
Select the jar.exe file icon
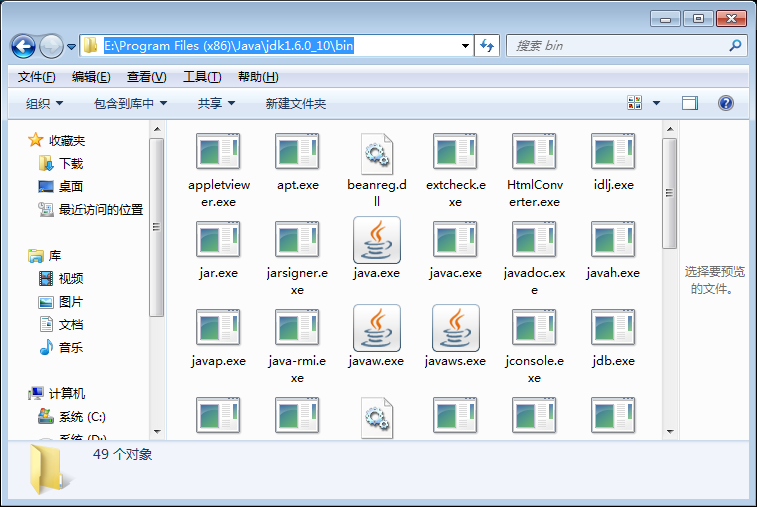click(218, 240)
